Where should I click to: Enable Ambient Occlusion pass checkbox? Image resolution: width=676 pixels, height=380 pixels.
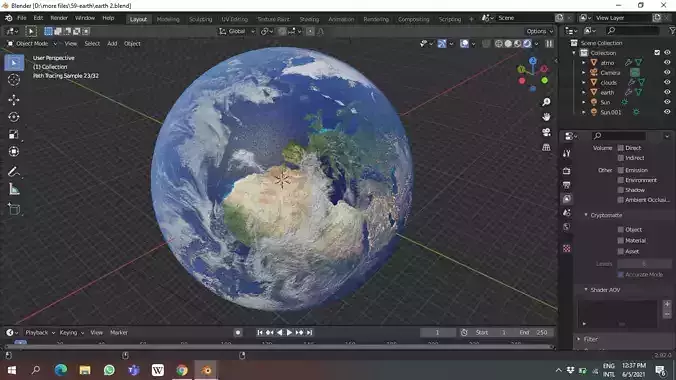click(620, 200)
